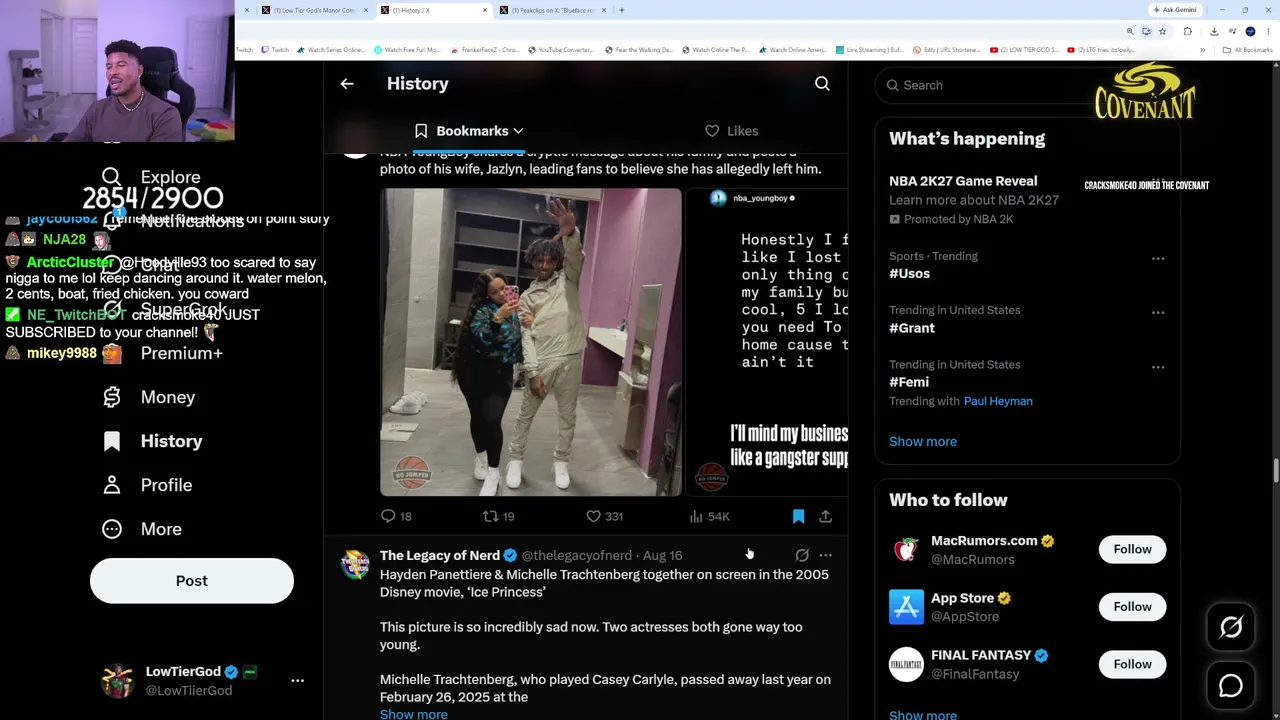1280x720 pixels.
Task: Show more trends in What's happening
Action: 923,441
